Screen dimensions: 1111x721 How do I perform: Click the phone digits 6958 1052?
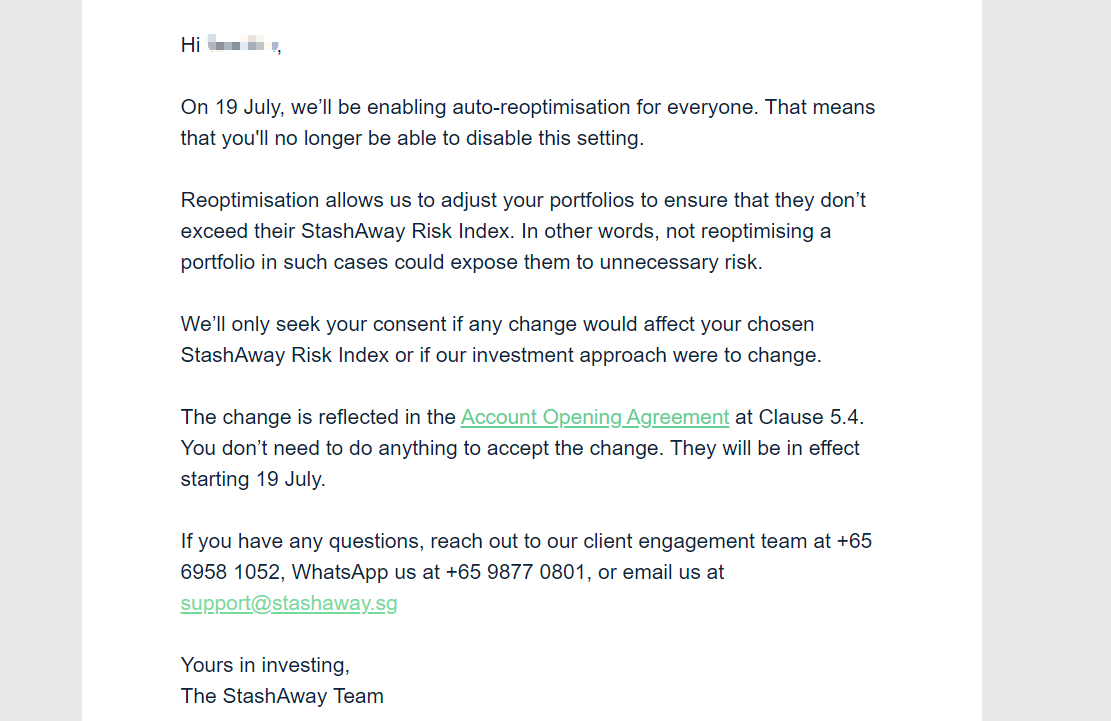click(230, 572)
